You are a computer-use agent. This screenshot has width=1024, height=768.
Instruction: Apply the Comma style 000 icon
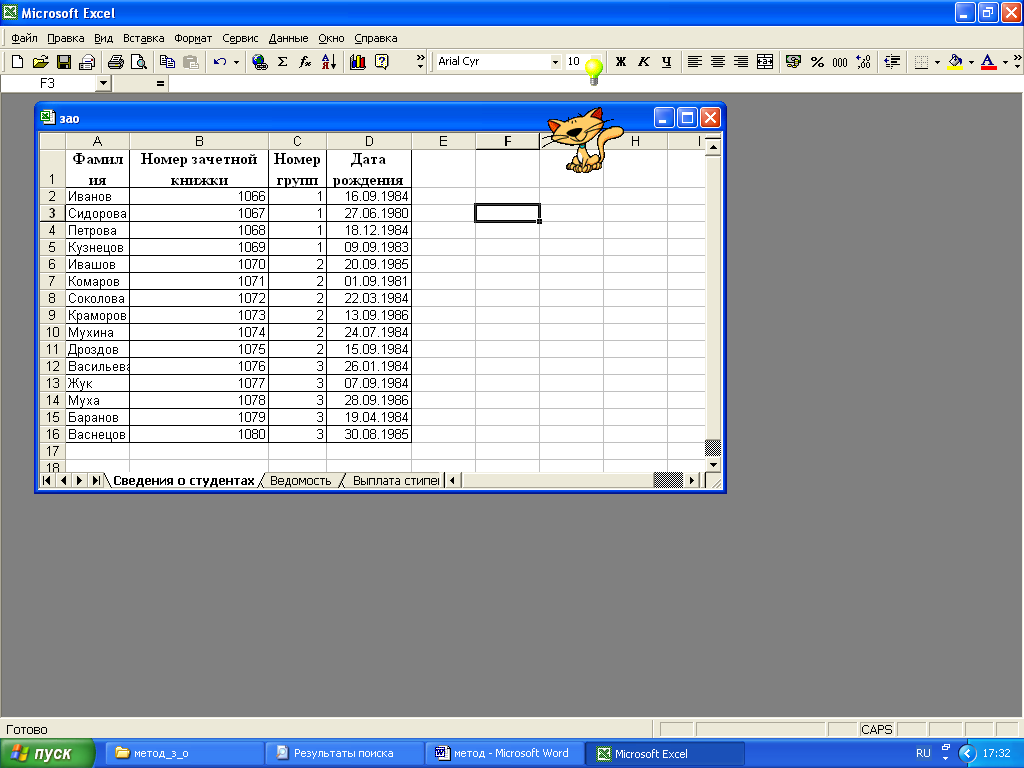pyautogui.click(x=840, y=61)
